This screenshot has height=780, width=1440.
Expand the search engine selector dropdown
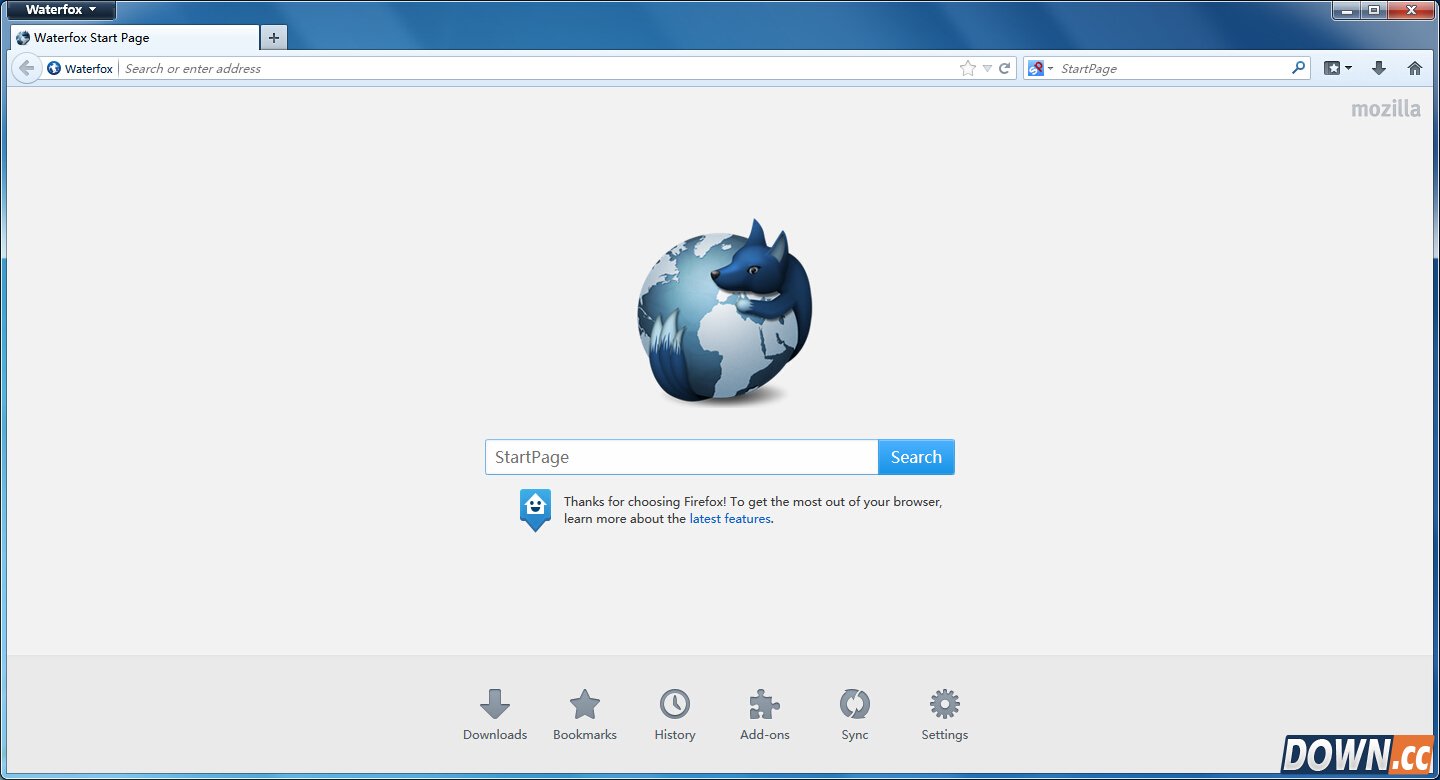point(1040,68)
